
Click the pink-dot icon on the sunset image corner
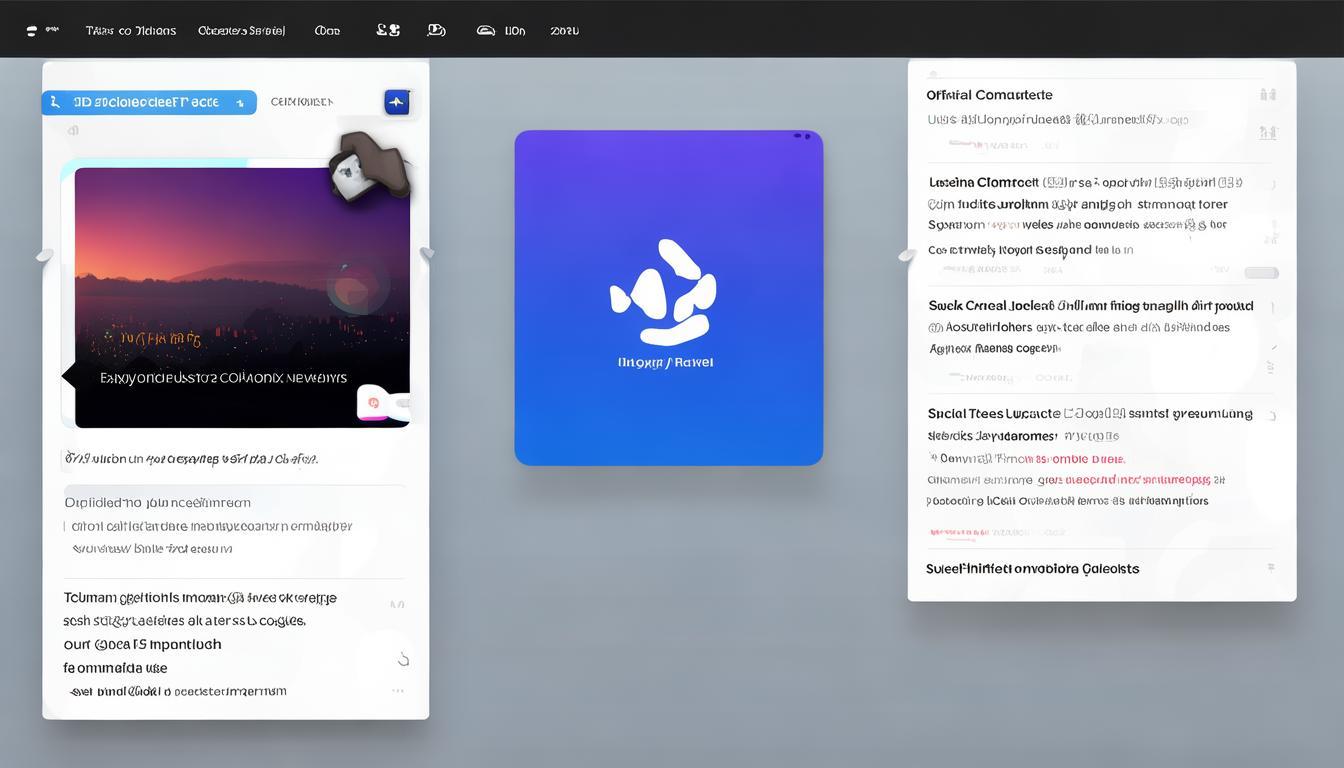pyautogui.click(x=375, y=403)
